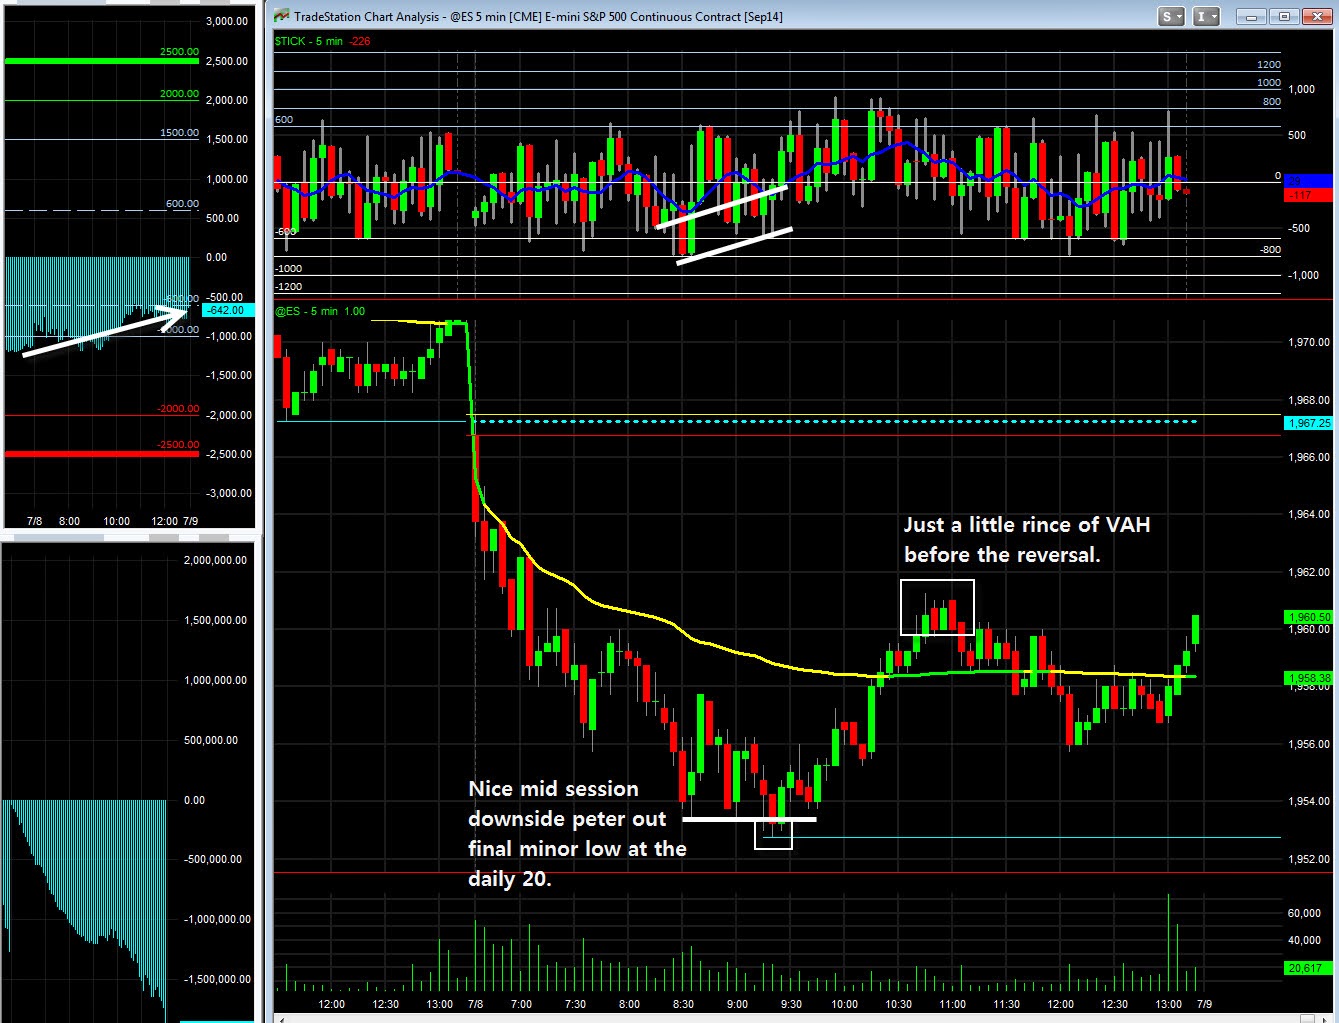Click the 7/9 date marker on main time axis
This screenshot has height=1023, width=1339.
(1204, 1004)
